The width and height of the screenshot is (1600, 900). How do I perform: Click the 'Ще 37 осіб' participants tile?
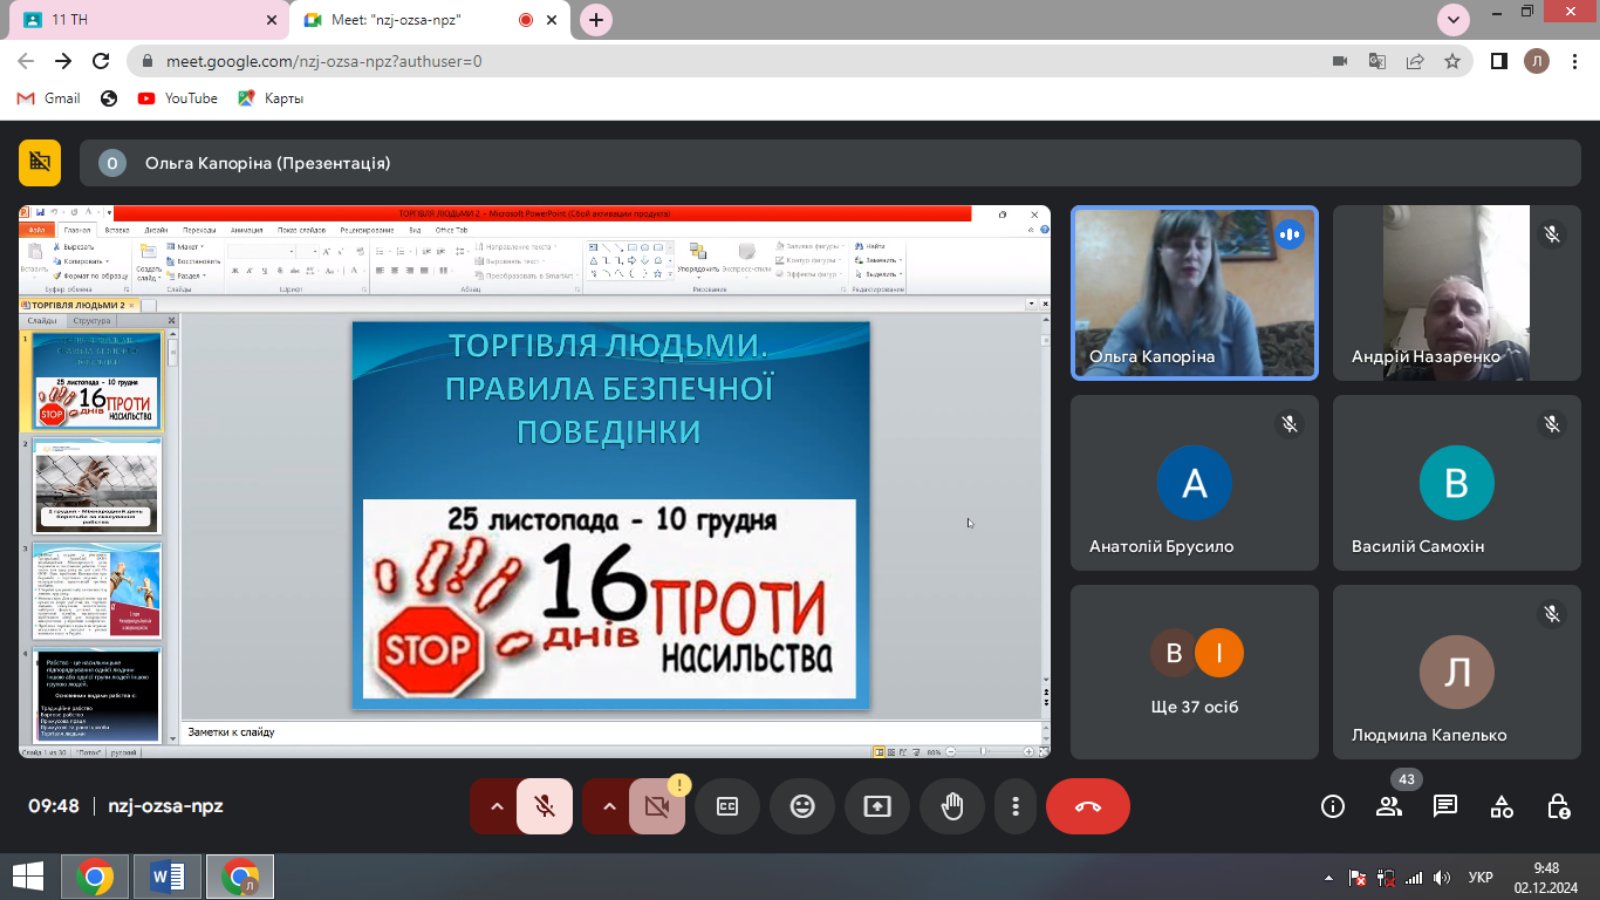[x=1194, y=672]
